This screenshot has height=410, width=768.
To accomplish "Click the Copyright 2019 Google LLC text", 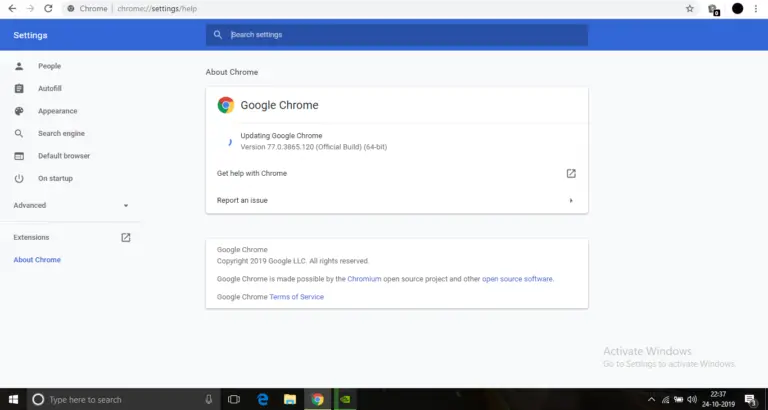I will (293, 261).
